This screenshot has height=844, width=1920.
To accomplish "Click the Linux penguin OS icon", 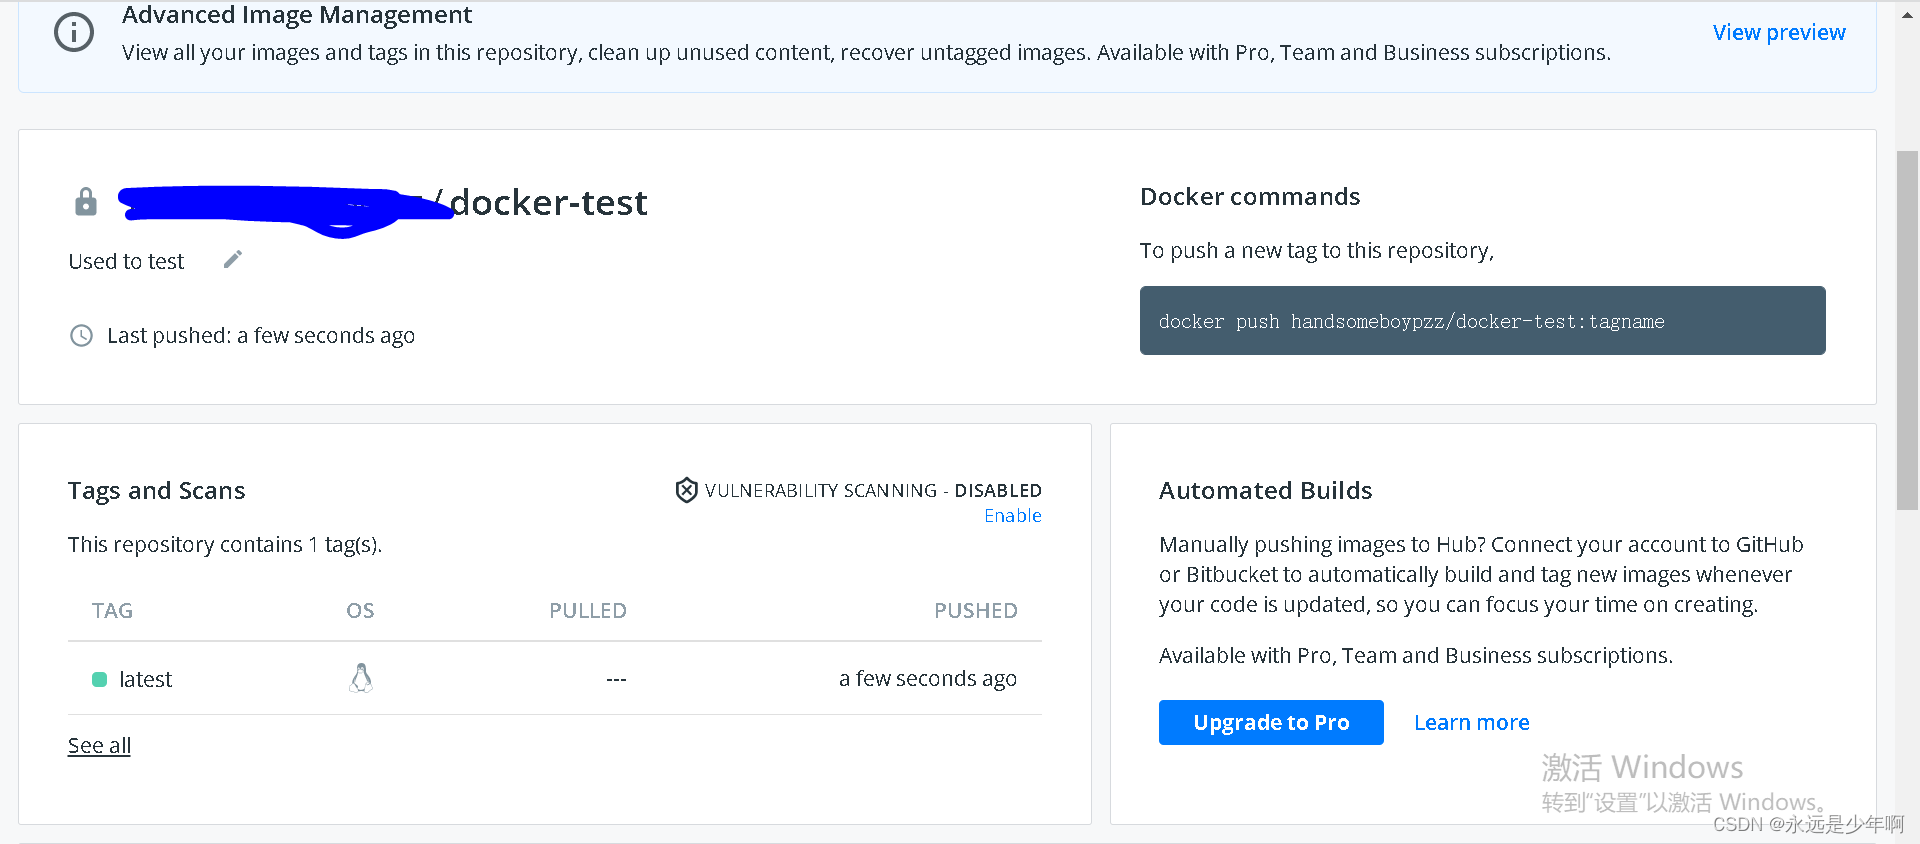I will point(361,678).
